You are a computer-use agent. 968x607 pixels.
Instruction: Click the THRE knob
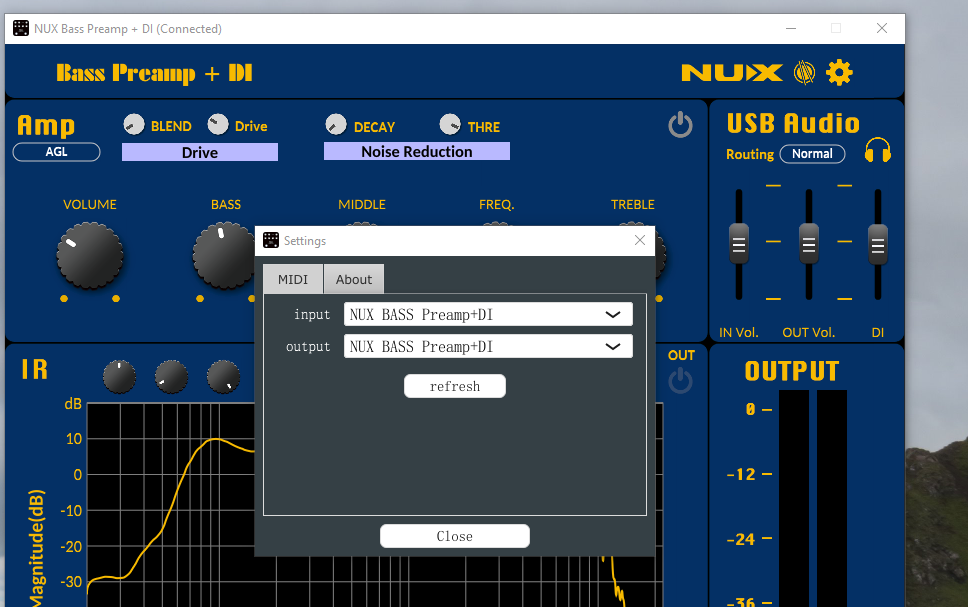[x=450, y=125]
